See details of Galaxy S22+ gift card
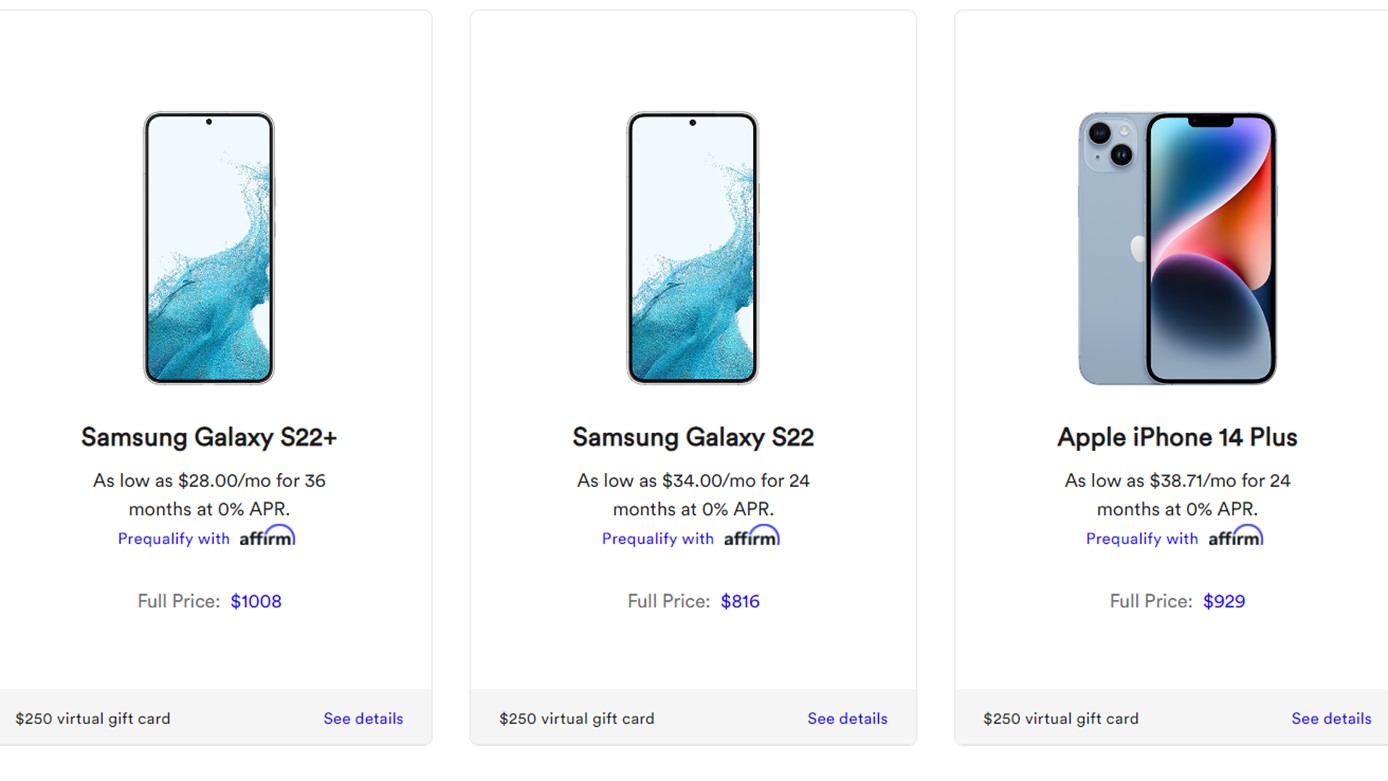Image resolution: width=1388 pixels, height=781 pixels. pos(363,718)
